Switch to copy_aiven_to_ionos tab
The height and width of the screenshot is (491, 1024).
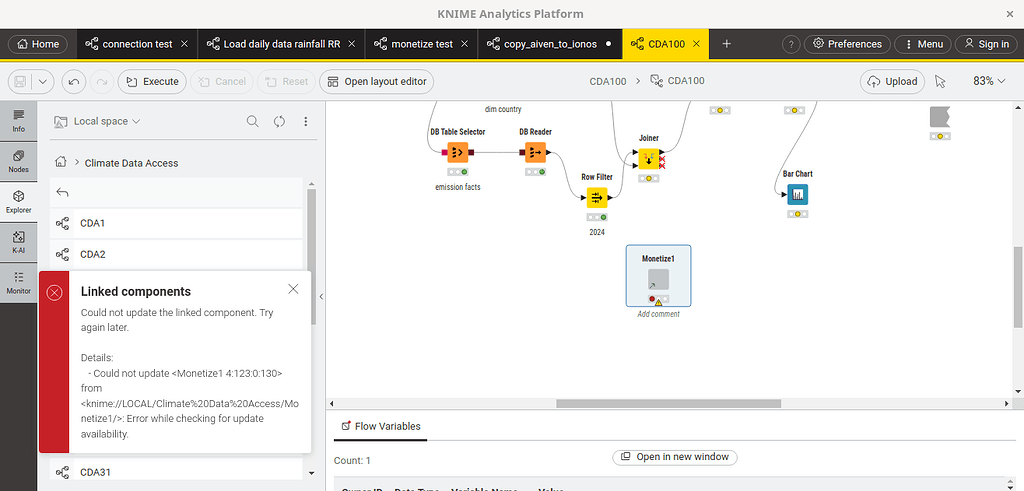tap(550, 44)
